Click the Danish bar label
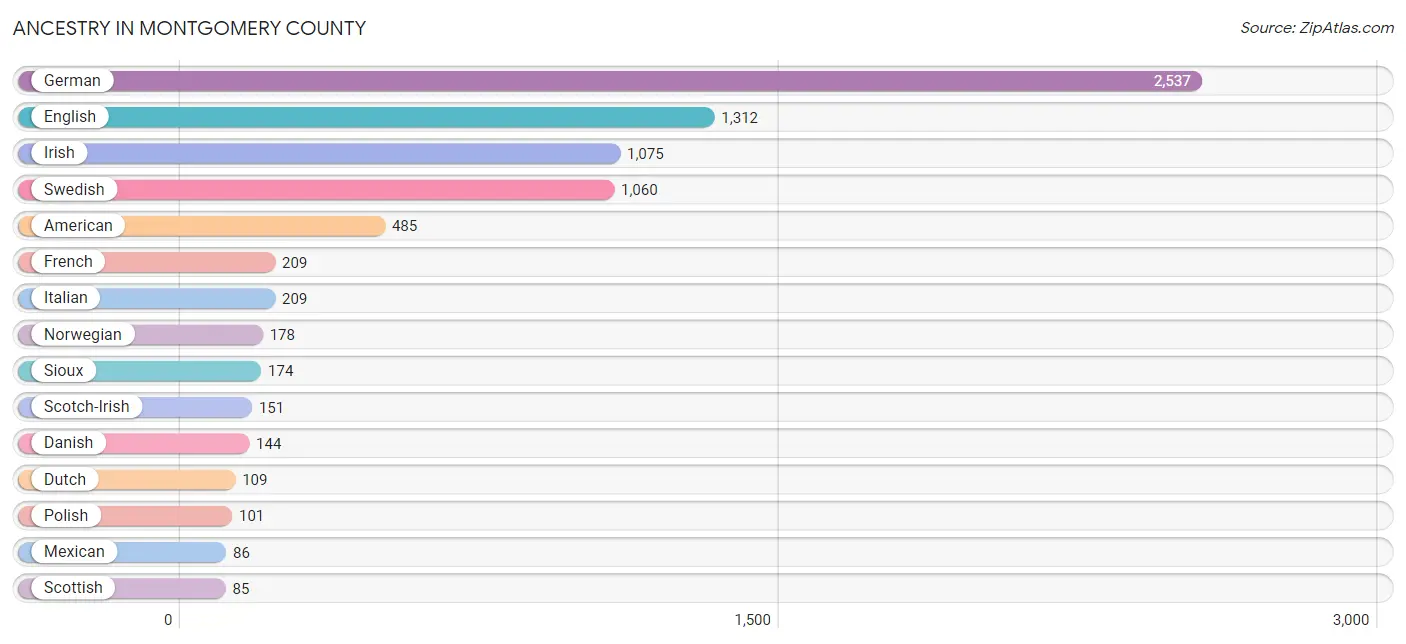Screen dimensions: 1406x644 [x=68, y=443]
